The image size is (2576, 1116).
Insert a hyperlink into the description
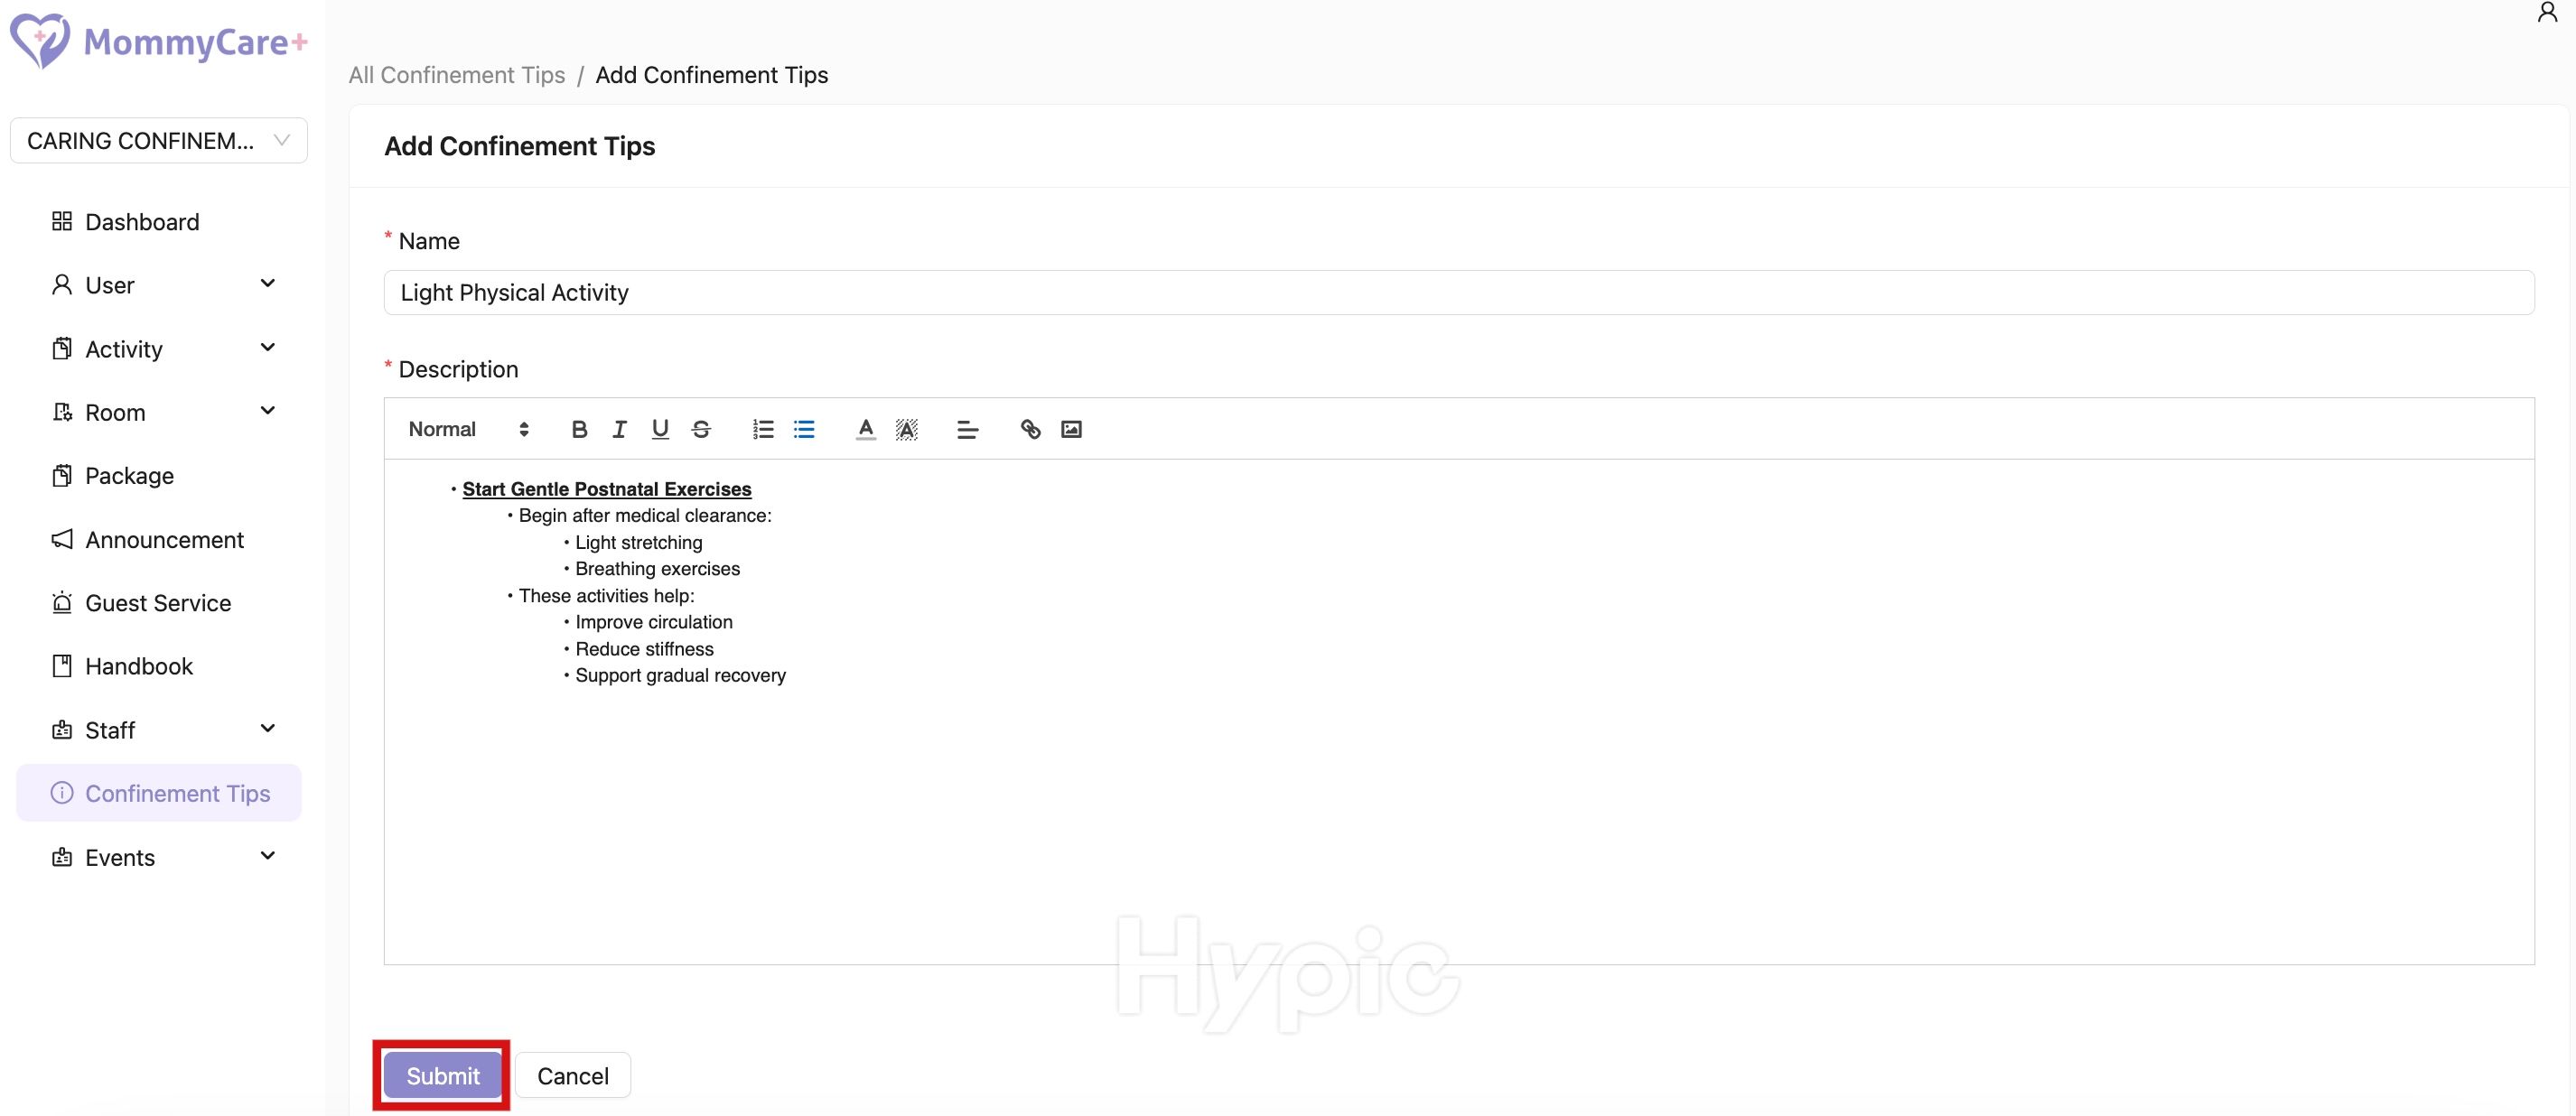point(1030,429)
